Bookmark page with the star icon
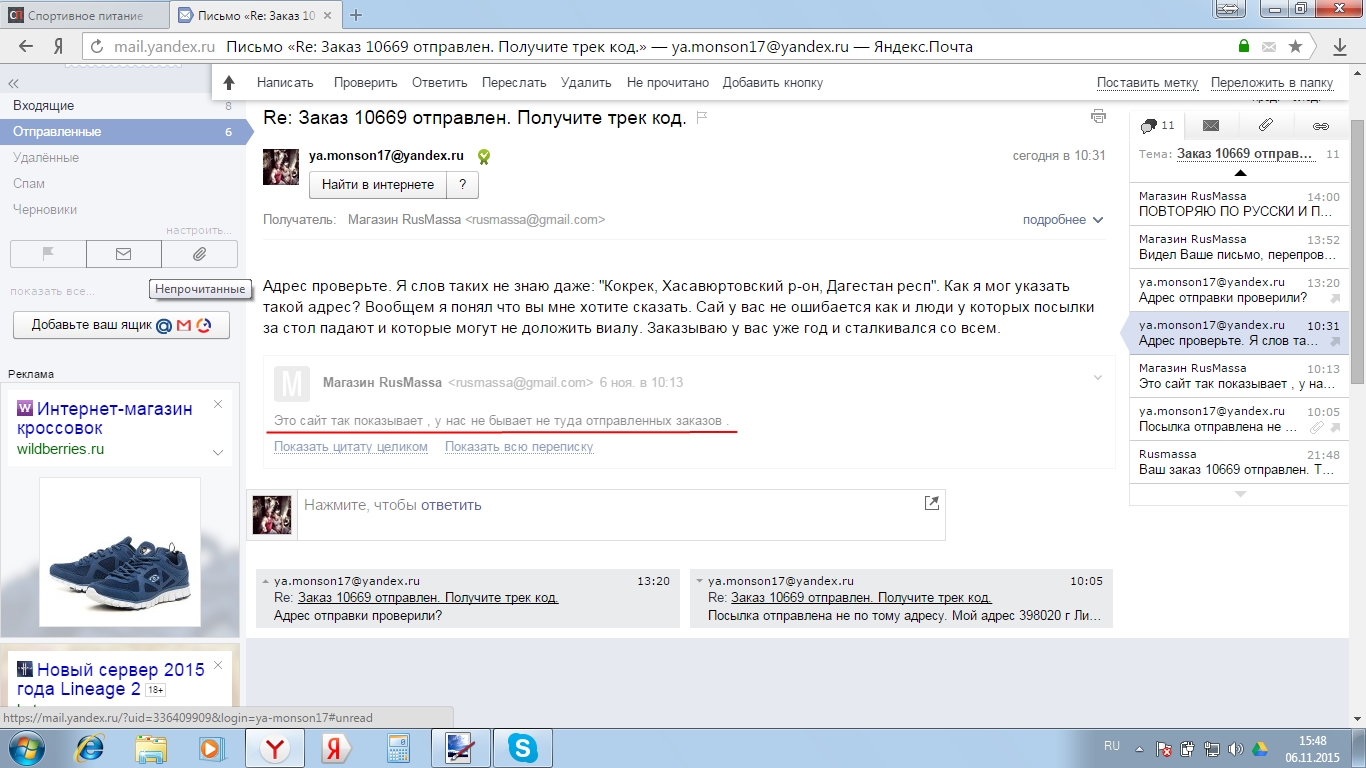 click(x=1295, y=47)
